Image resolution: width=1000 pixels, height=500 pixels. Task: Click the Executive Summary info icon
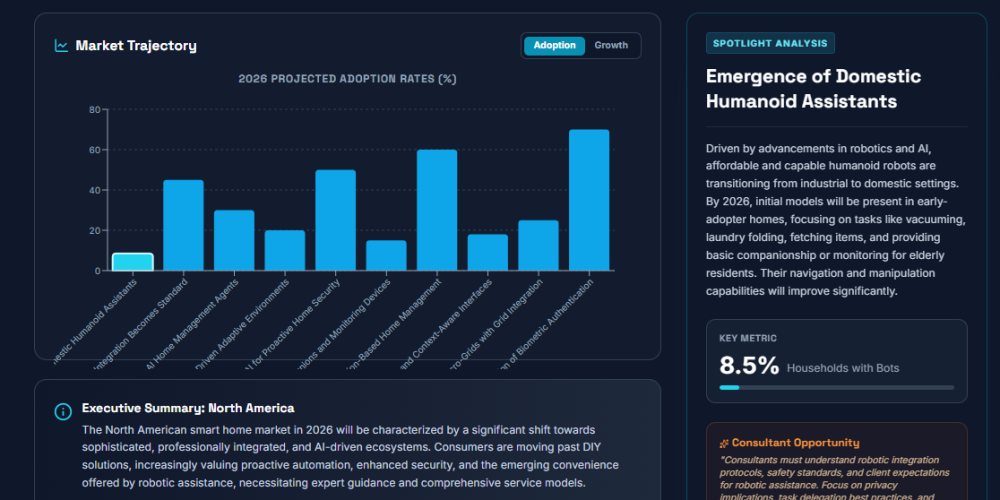tap(63, 411)
